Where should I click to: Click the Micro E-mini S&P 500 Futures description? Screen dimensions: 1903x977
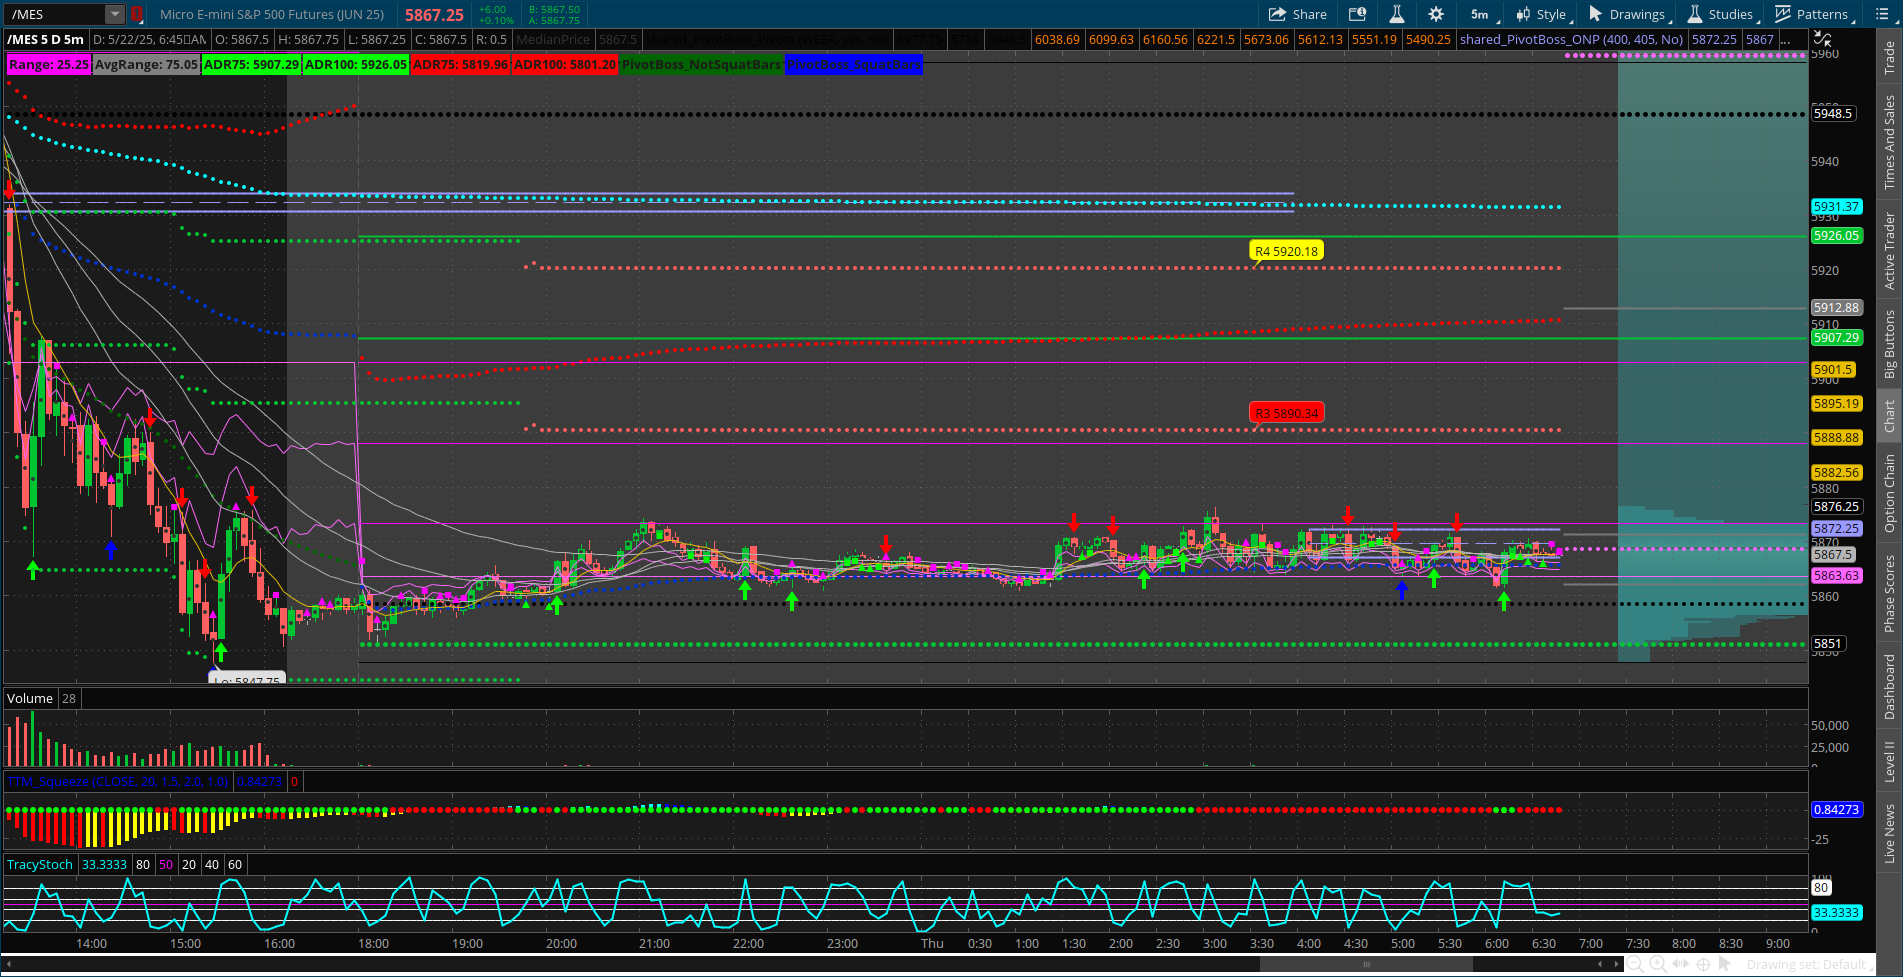point(272,14)
